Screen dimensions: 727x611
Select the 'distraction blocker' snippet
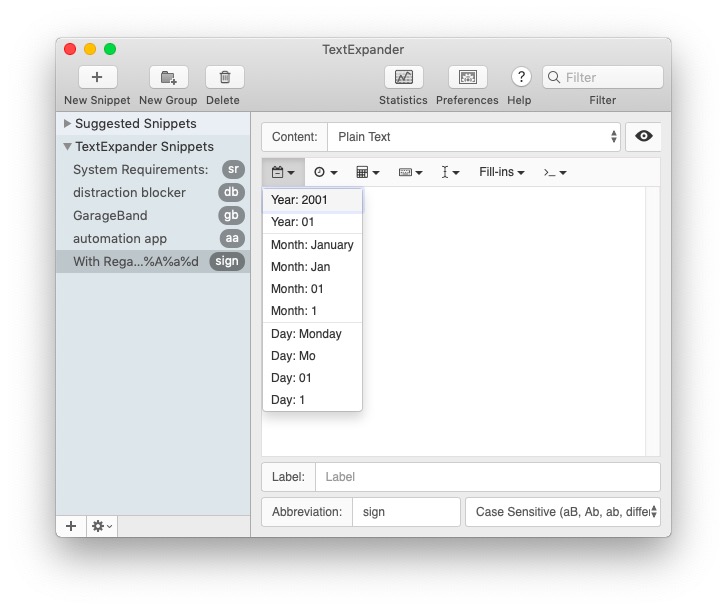point(153,192)
